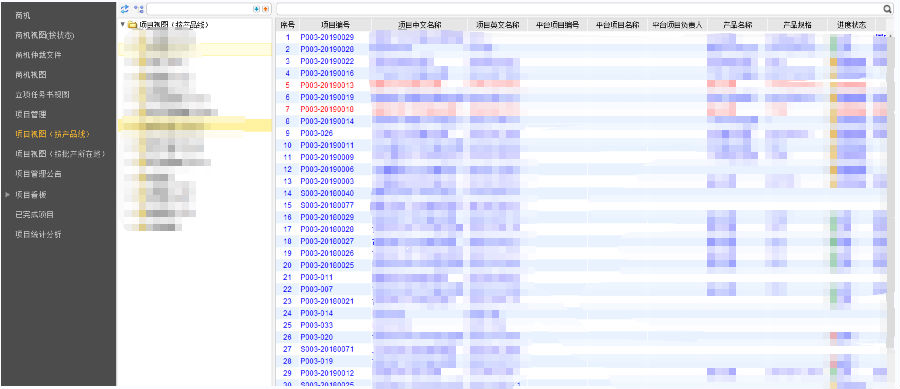Viewport: 900px width, 389px height.
Task: Open project S003-20180077
Action: click(x=327, y=205)
